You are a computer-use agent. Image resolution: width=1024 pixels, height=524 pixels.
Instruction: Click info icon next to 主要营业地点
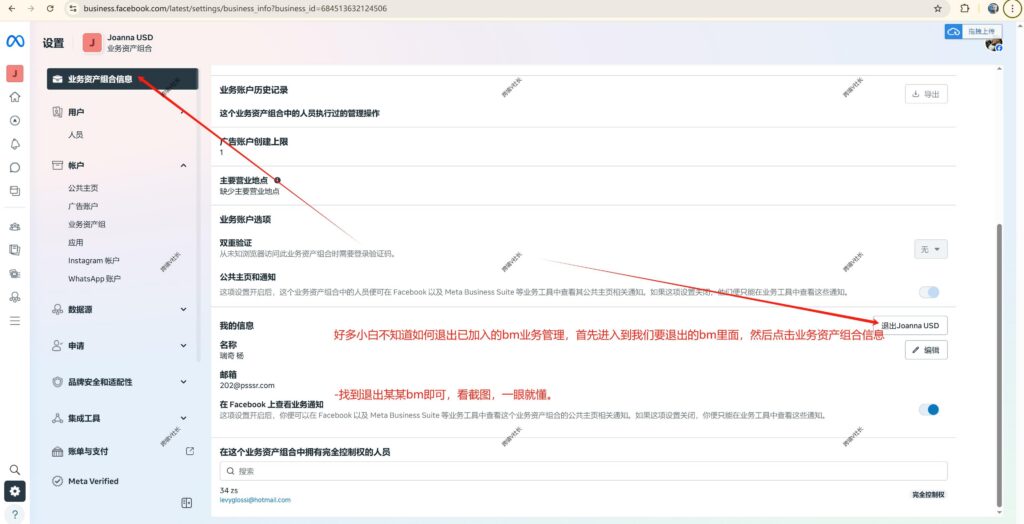pos(278,180)
